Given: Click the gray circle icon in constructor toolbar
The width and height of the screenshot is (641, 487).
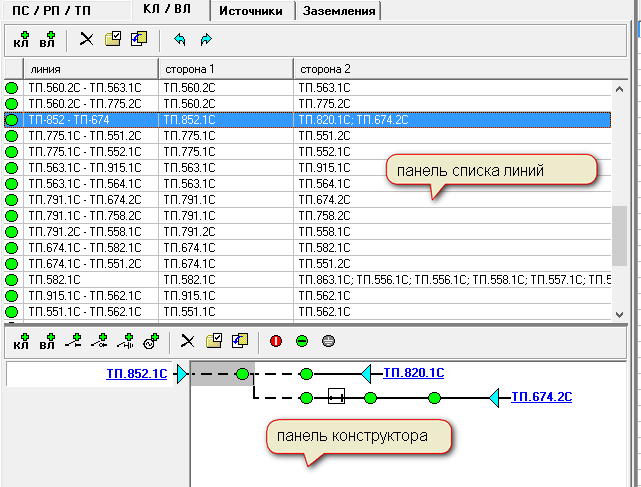Looking at the screenshot, I should [x=329, y=341].
